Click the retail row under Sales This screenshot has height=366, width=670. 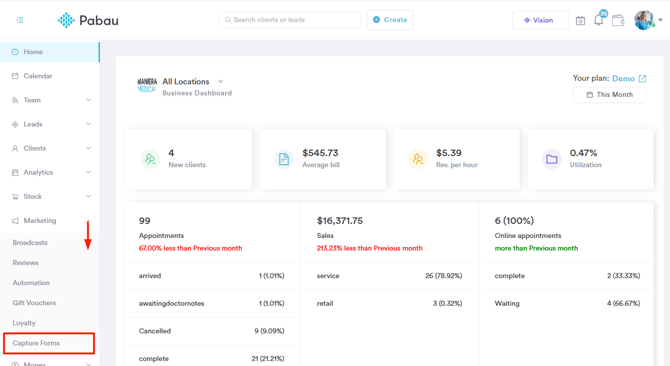point(389,304)
